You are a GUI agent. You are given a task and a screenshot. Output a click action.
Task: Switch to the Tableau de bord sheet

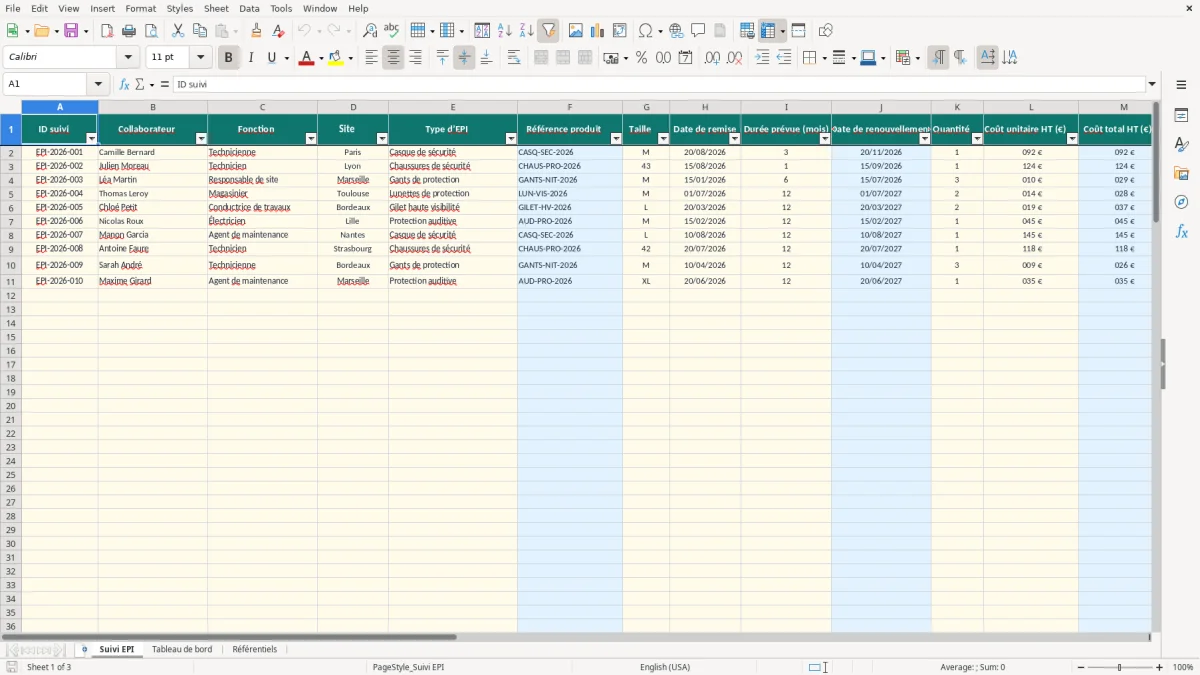pos(182,649)
